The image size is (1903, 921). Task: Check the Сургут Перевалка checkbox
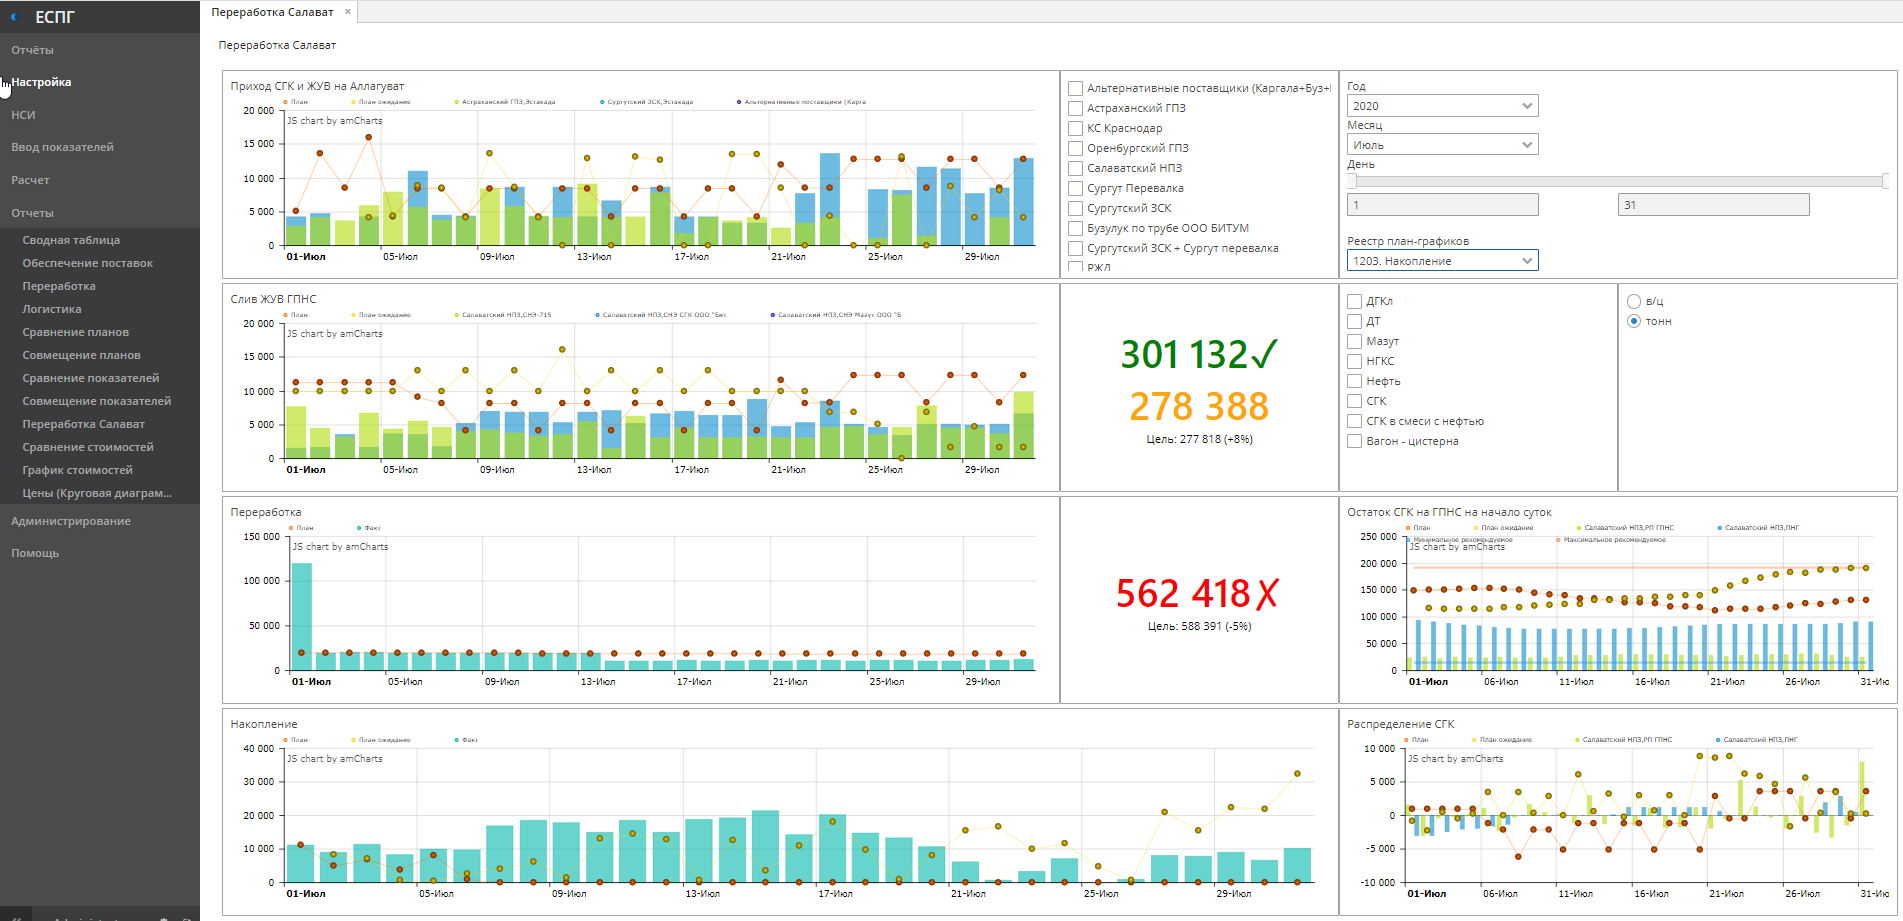point(1076,188)
